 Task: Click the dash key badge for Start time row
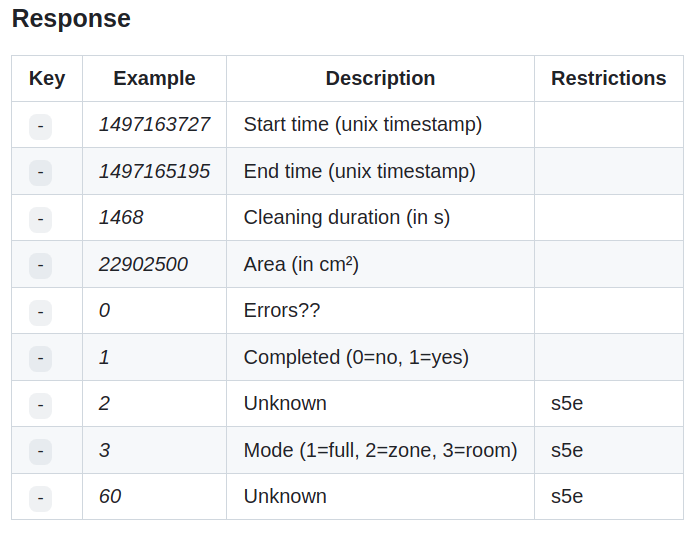point(40,127)
